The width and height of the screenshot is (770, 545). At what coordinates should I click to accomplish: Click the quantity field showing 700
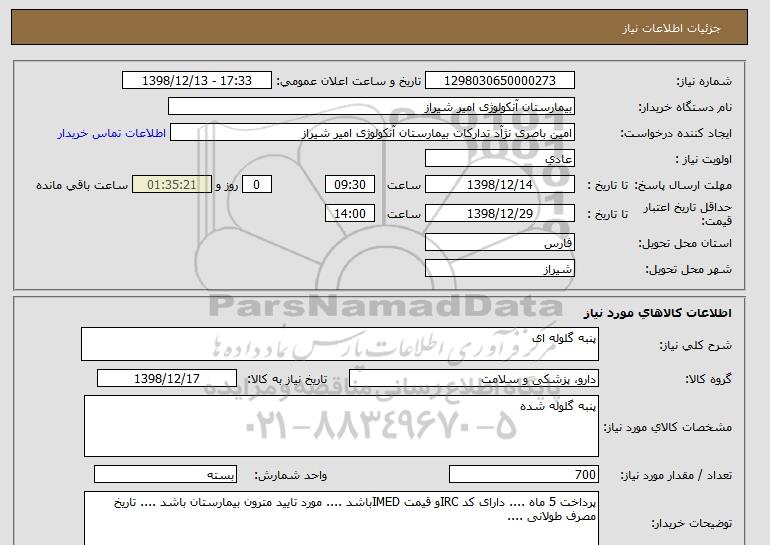pos(524,474)
